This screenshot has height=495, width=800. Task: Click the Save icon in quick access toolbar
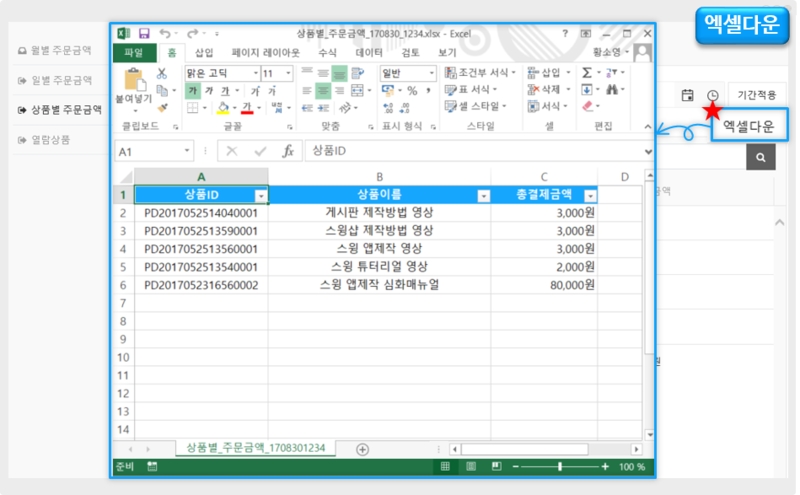(x=144, y=34)
